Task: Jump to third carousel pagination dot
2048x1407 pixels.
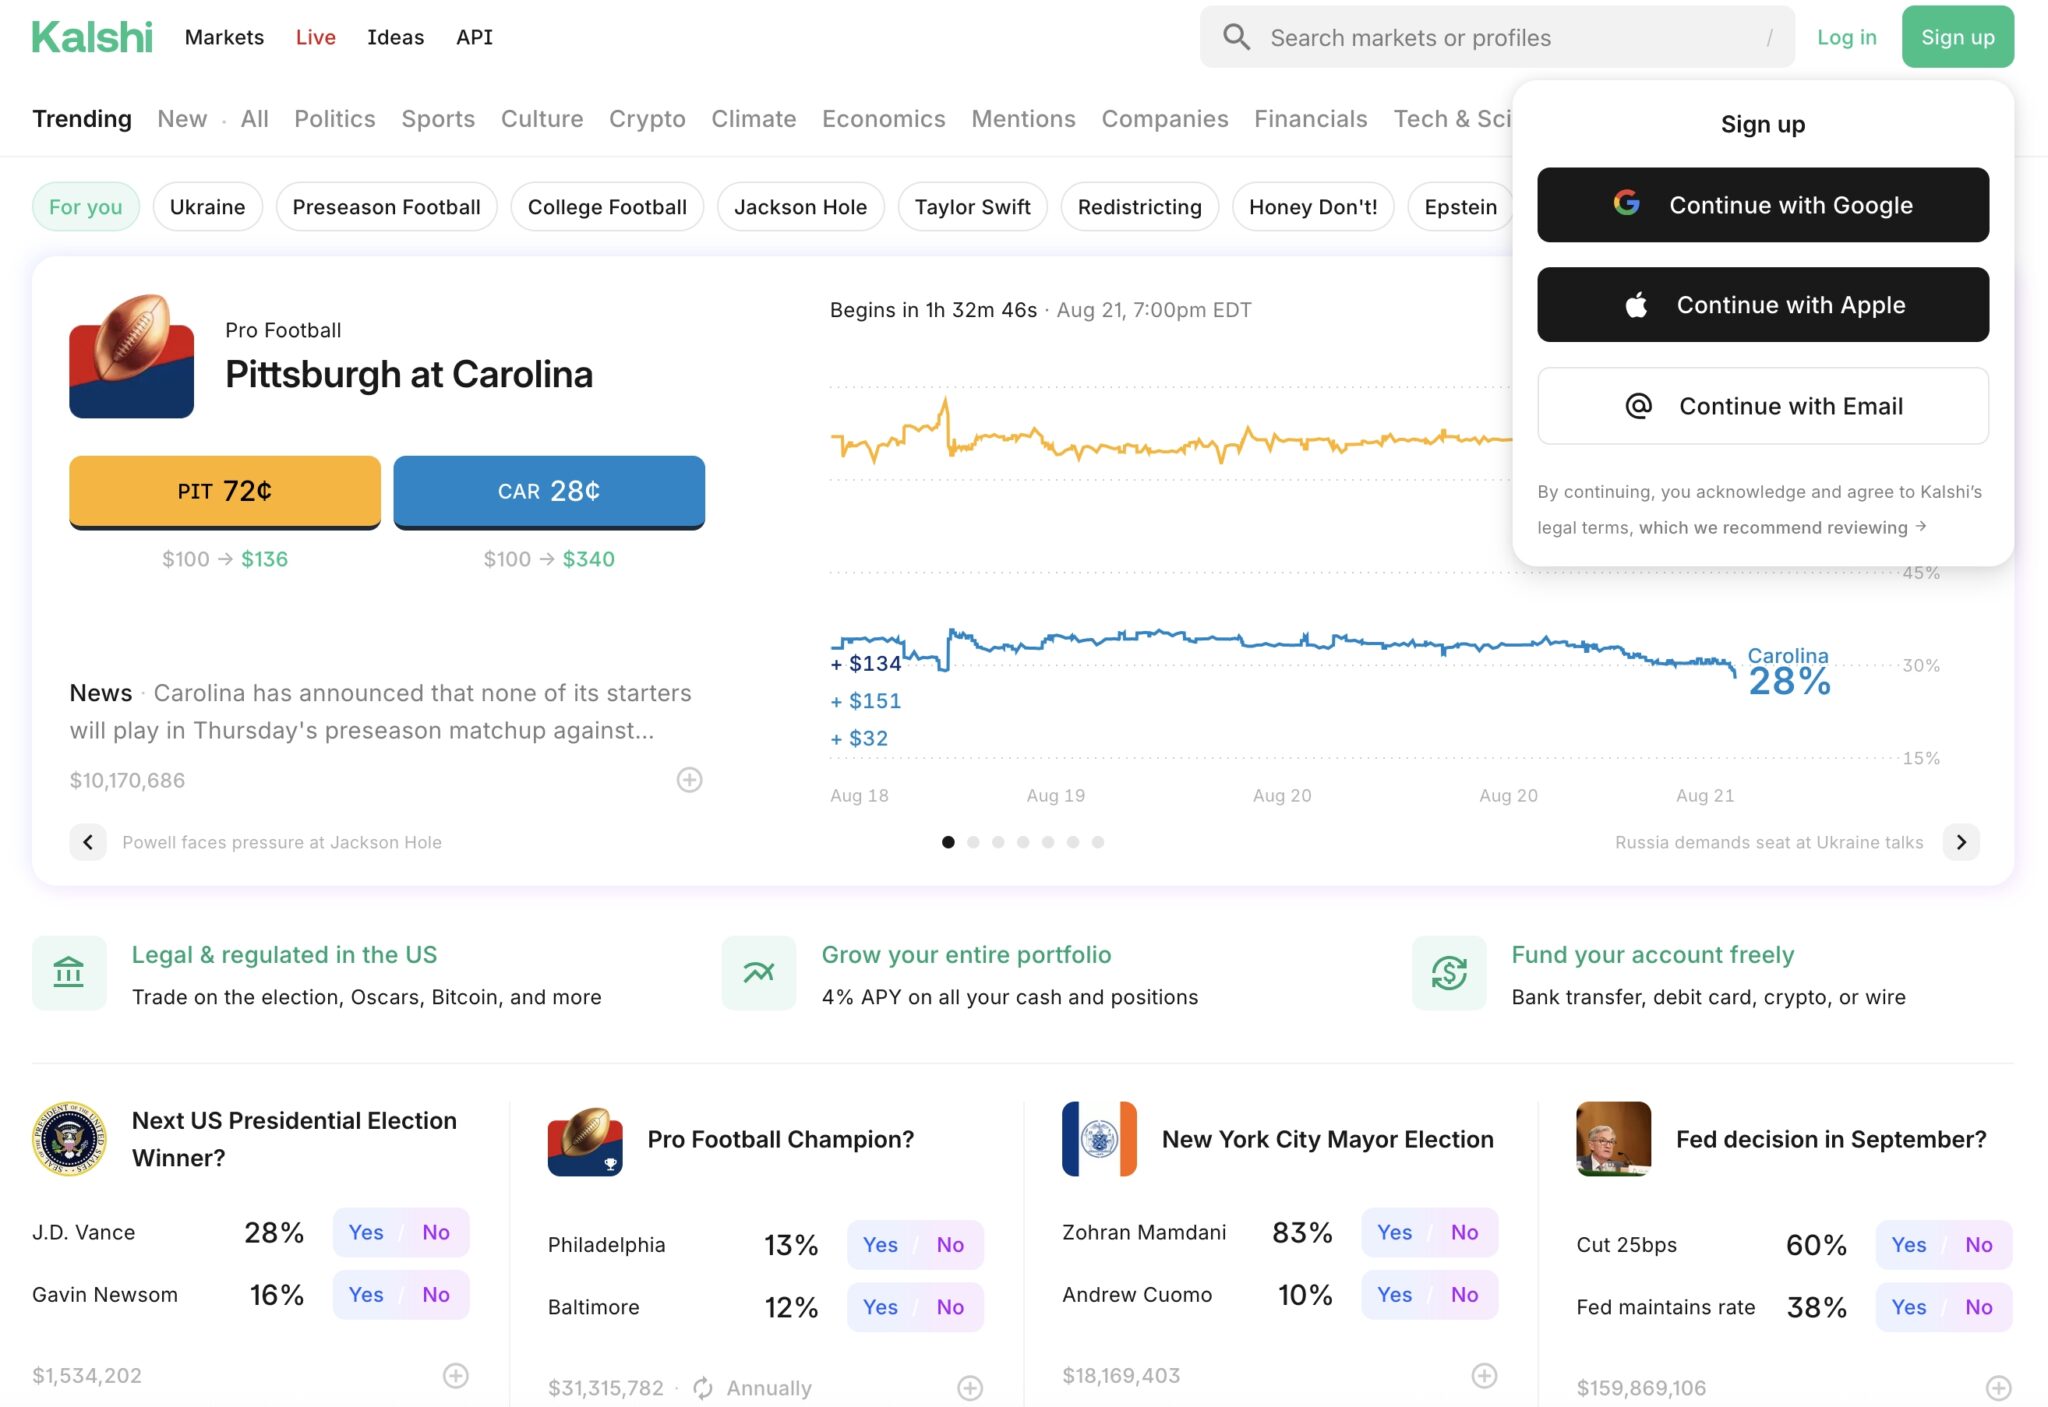Action: coord(998,842)
